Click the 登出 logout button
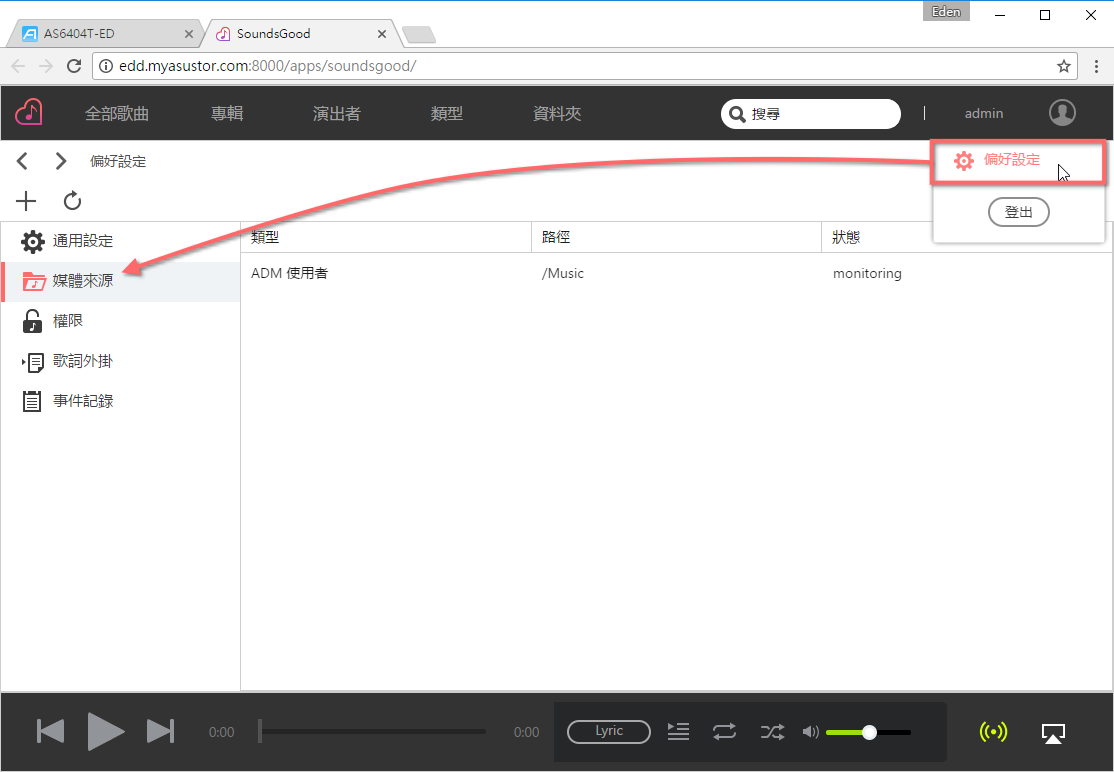The image size is (1114, 772). pos(1019,212)
